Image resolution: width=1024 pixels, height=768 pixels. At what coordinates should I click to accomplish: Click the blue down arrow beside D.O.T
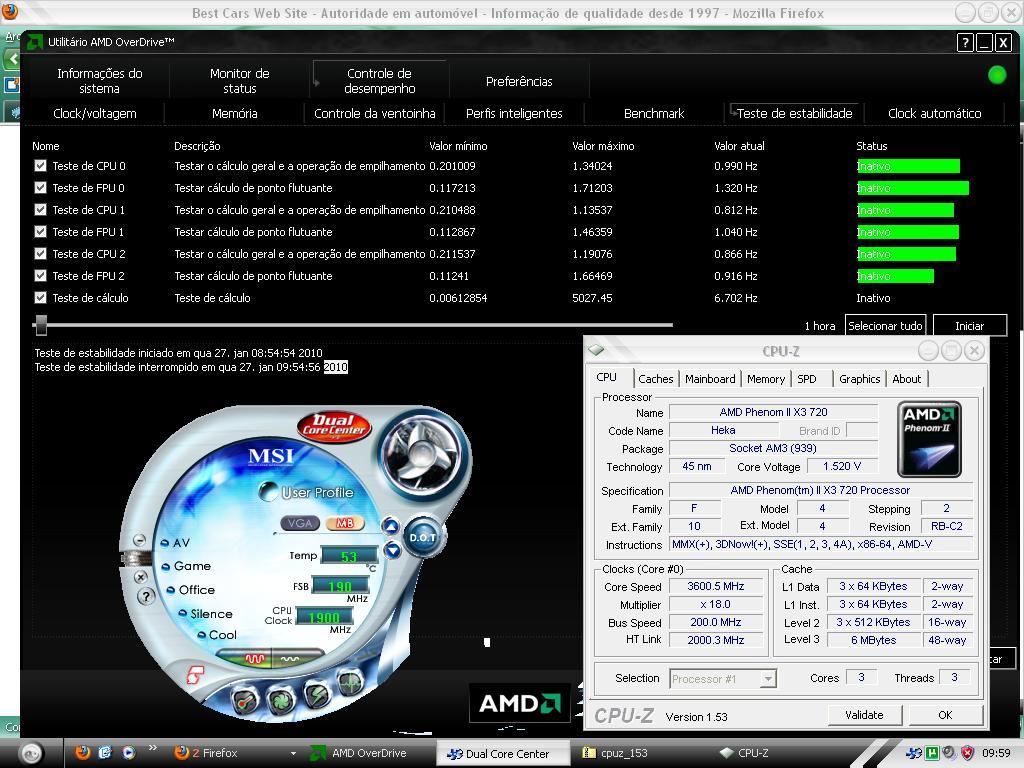[x=392, y=550]
